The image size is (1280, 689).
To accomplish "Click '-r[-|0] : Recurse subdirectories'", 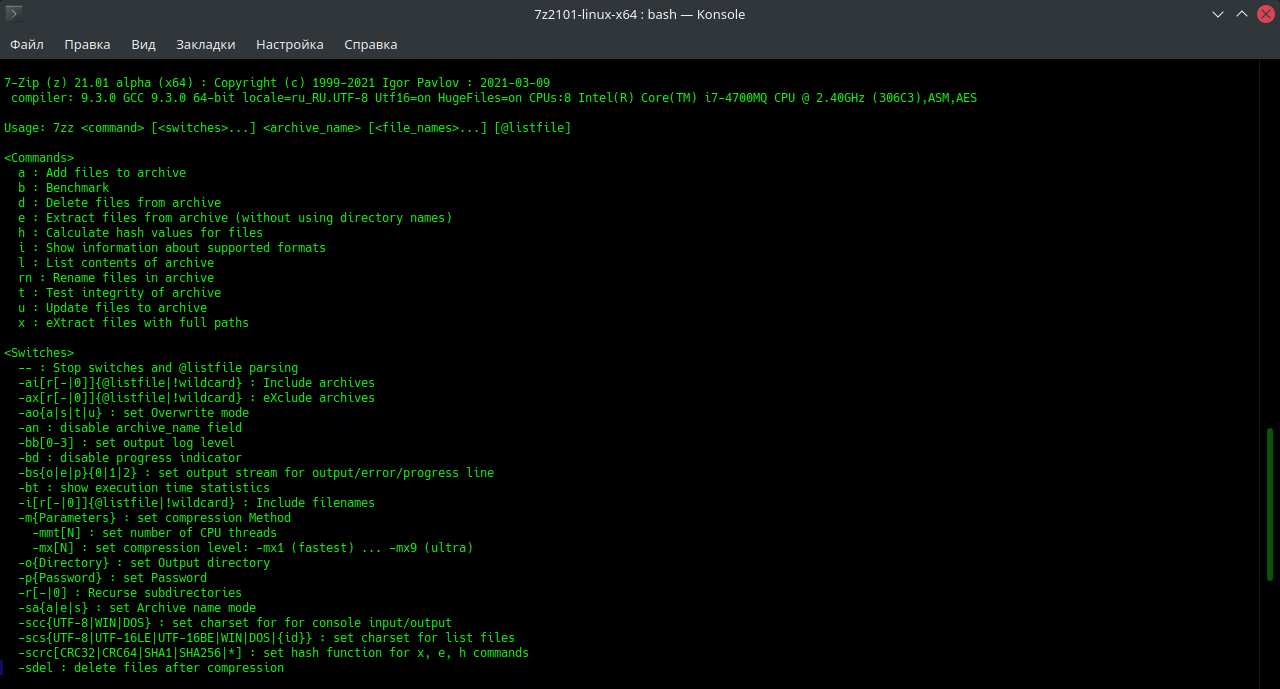I will click(130, 593).
